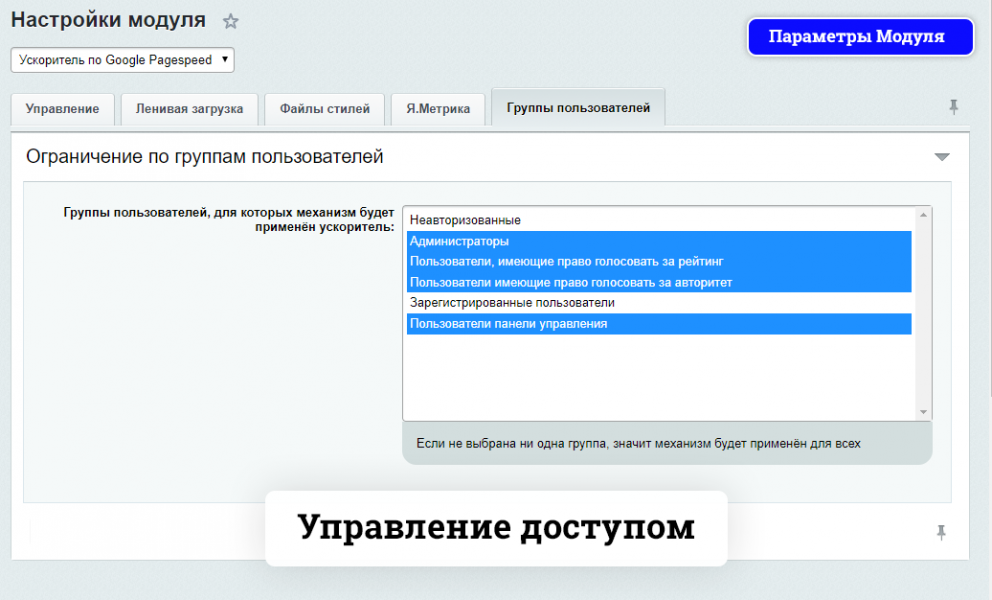Click the pin icon beside the tab row
The image size is (992, 600).
pos(953,107)
